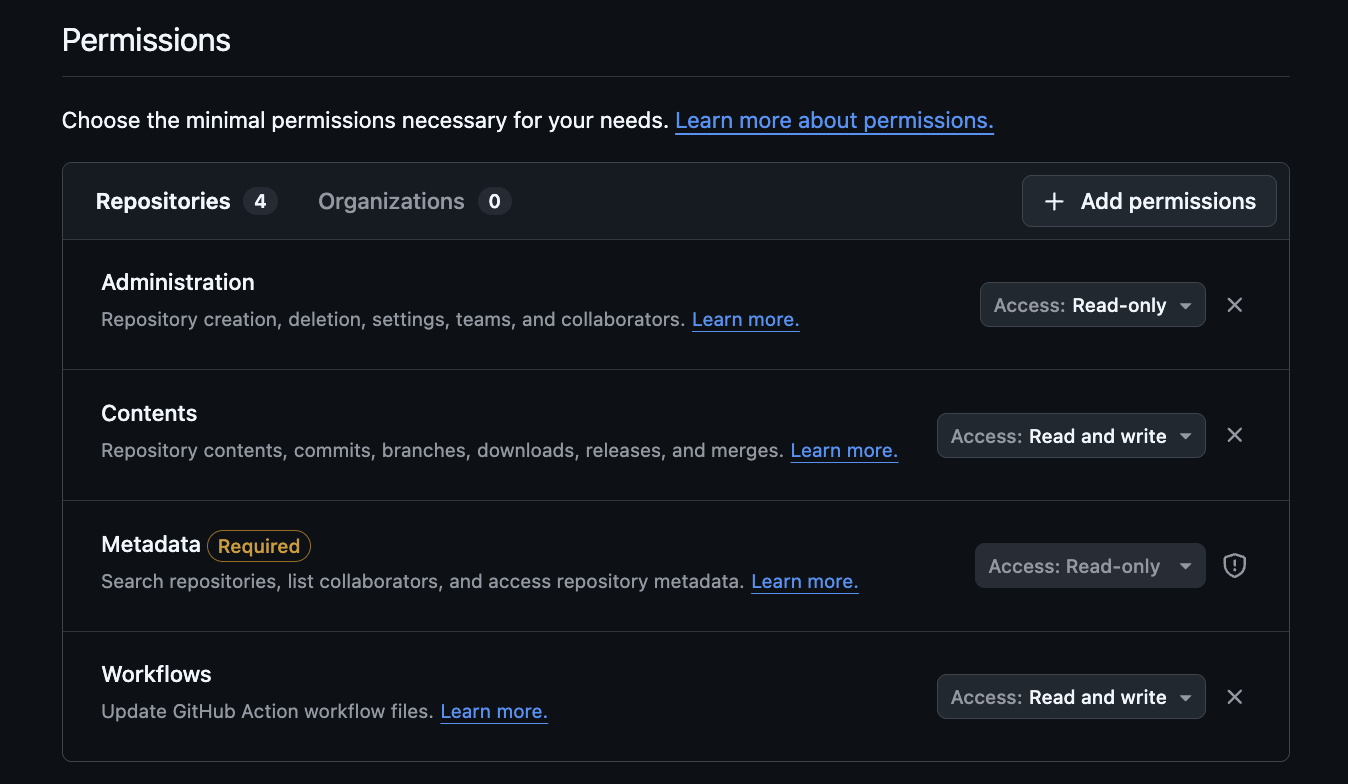Open the Metadata Read-only access dropdown
Viewport: 1348px width, 784px height.
1089,565
